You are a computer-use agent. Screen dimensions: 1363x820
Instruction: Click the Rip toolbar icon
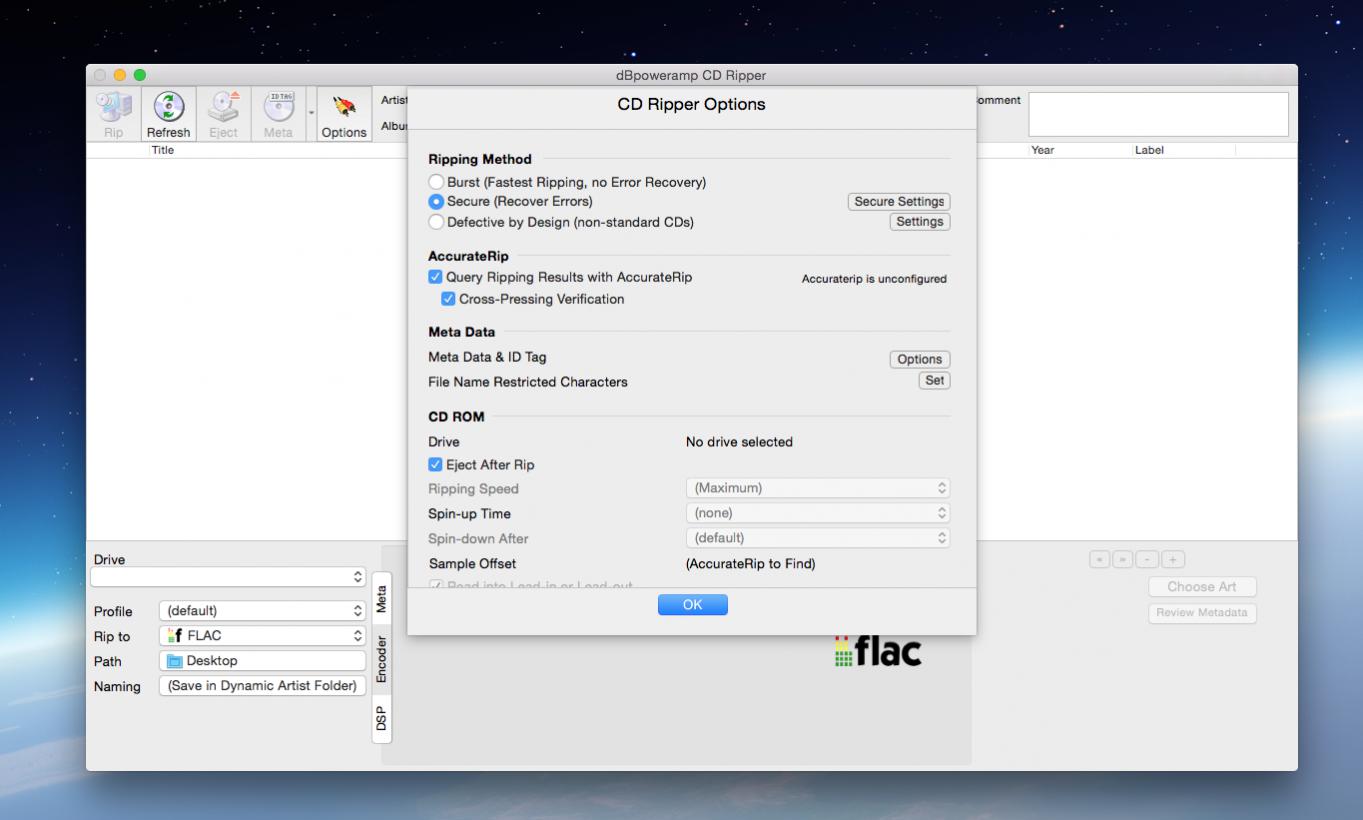coord(113,108)
